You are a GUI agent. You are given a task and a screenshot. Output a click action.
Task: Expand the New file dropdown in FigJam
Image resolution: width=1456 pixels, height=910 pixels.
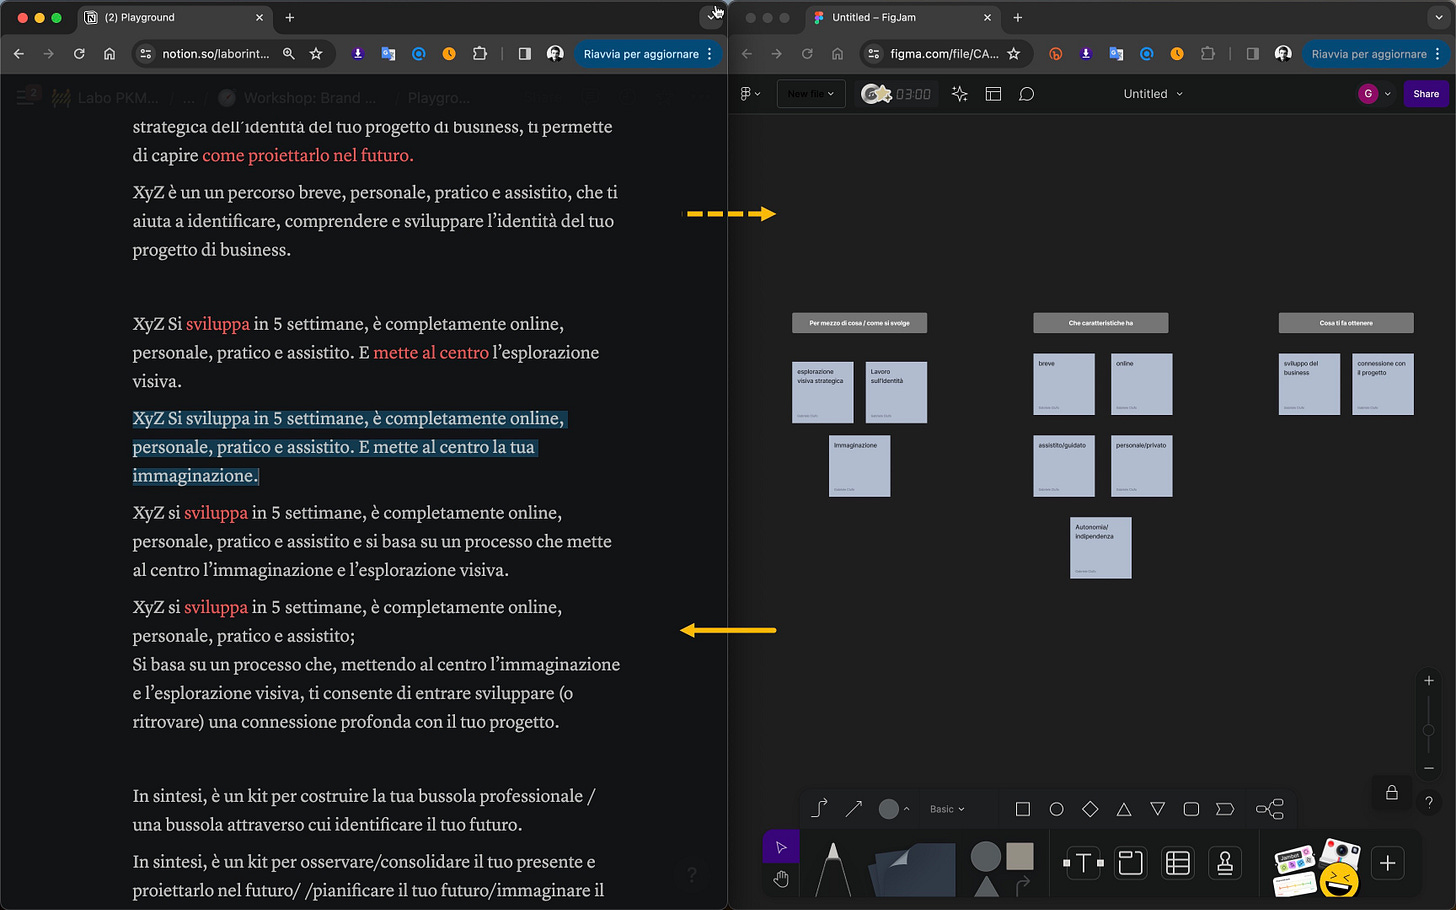click(x=811, y=94)
